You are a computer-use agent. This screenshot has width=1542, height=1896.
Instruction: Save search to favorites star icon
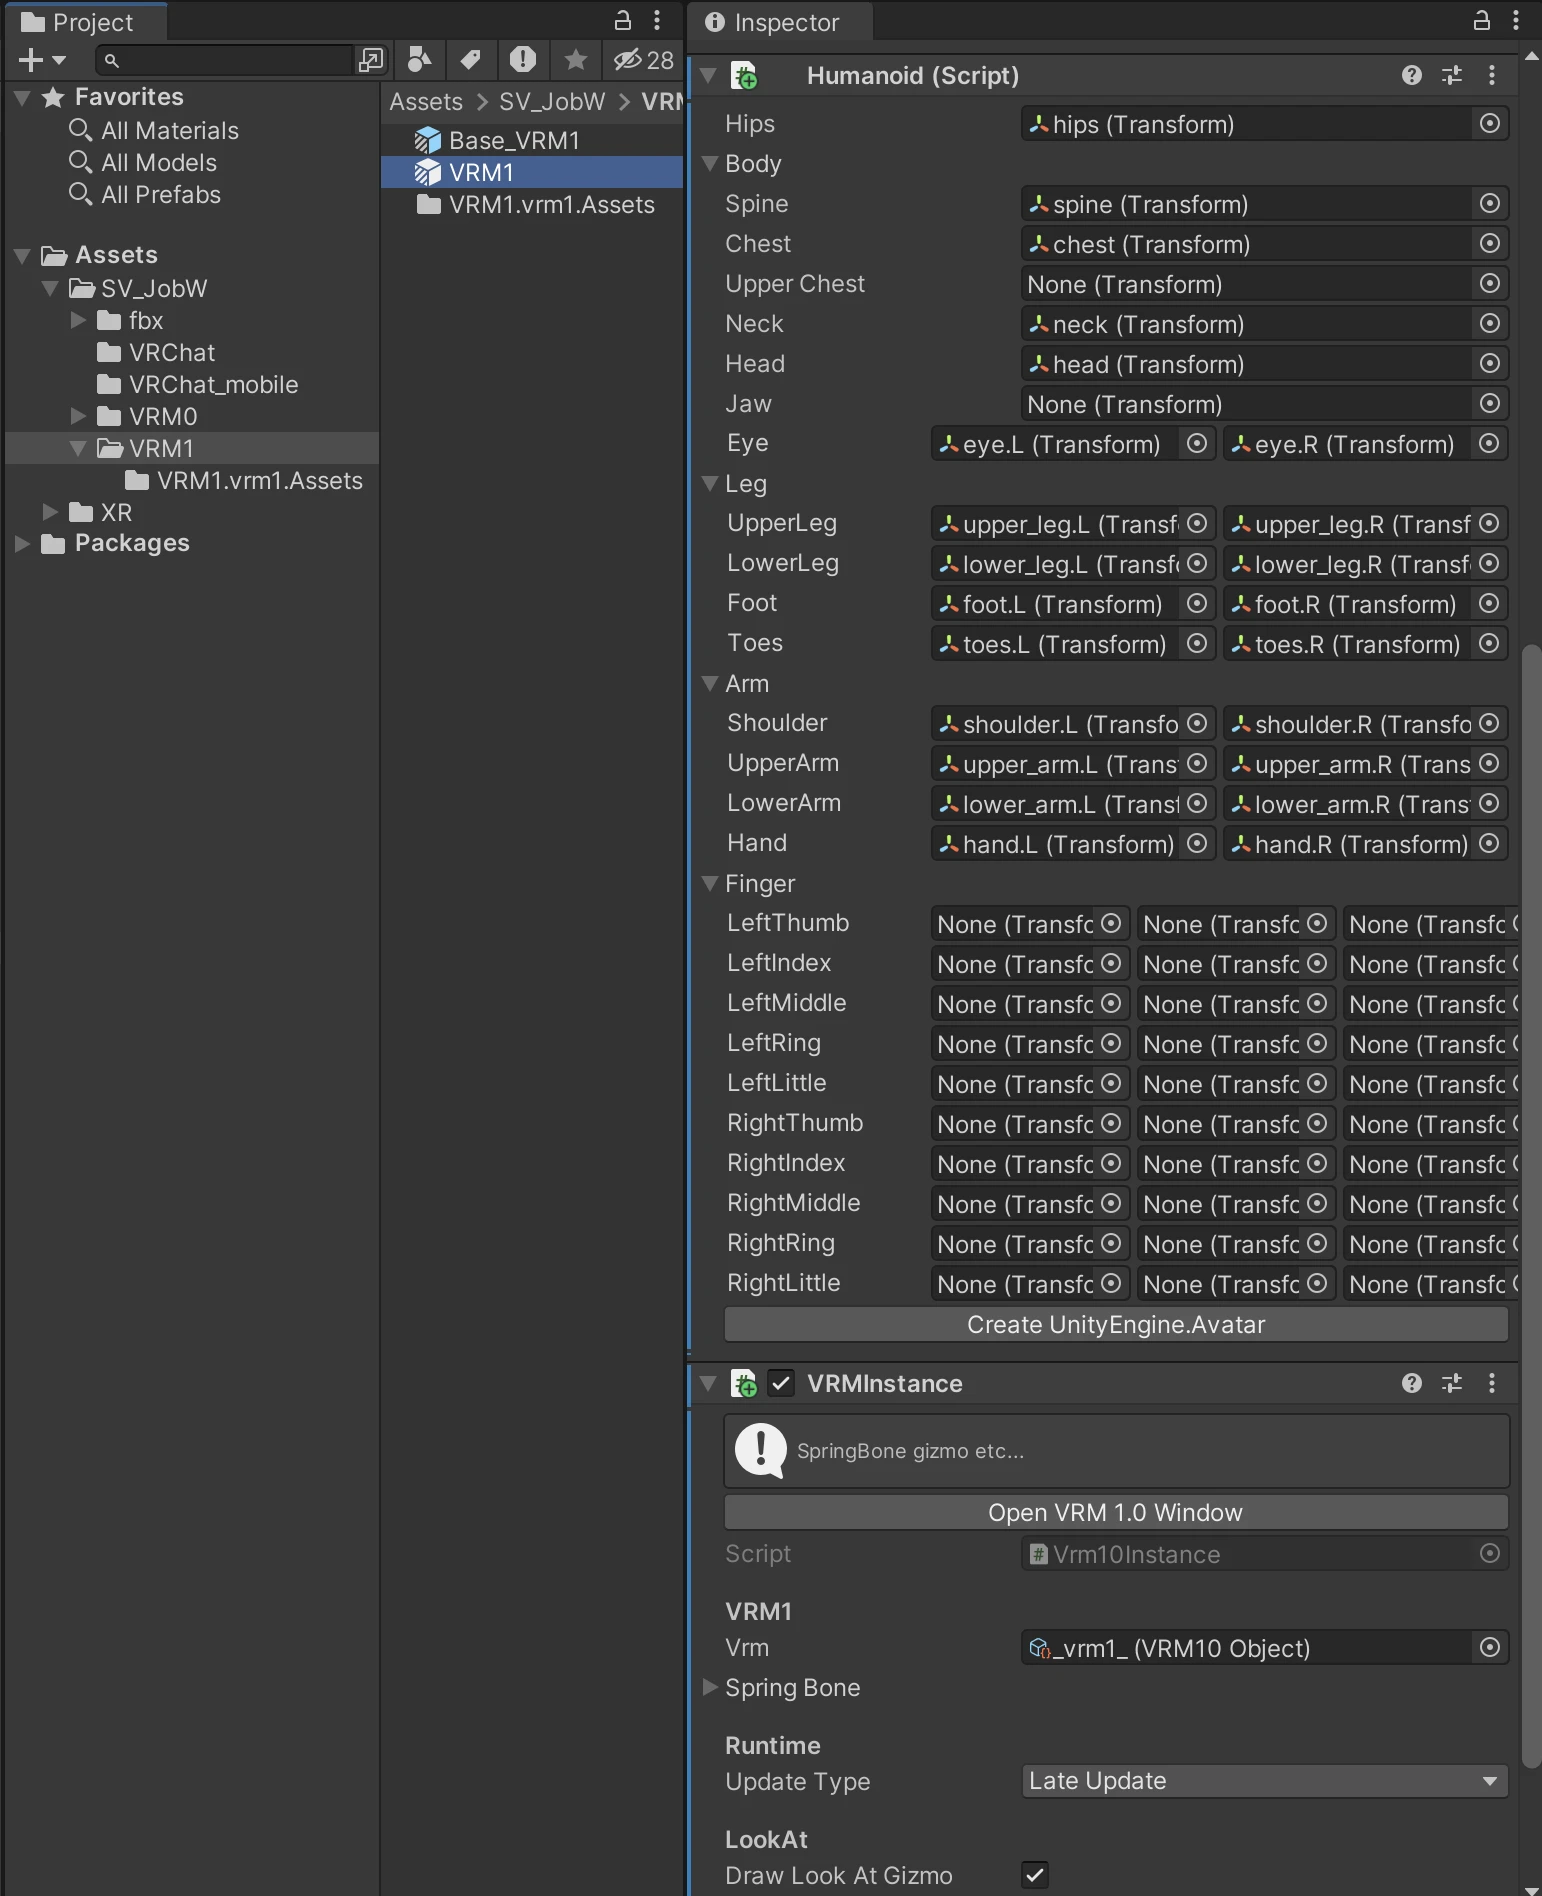pyautogui.click(x=576, y=61)
